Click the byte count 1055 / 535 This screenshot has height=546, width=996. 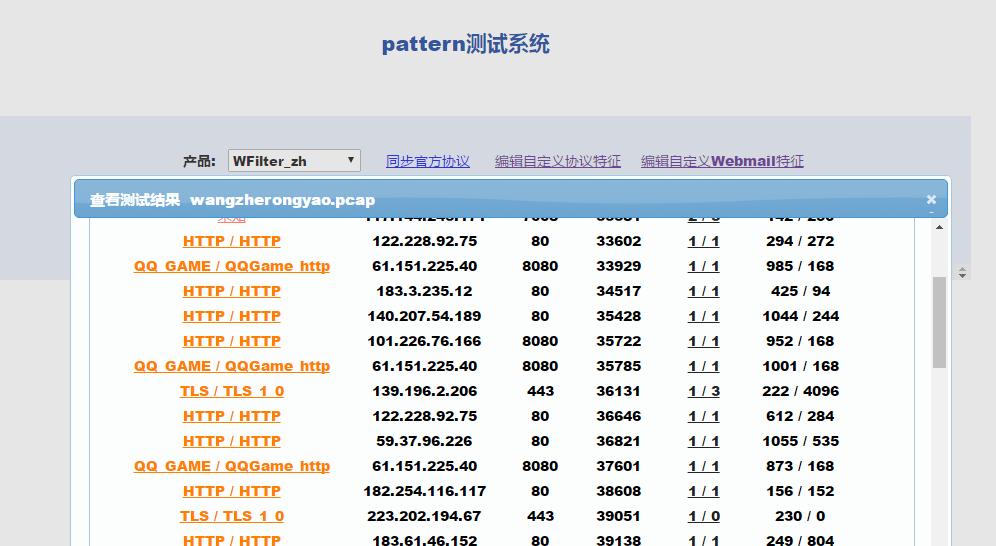tap(800, 441)
